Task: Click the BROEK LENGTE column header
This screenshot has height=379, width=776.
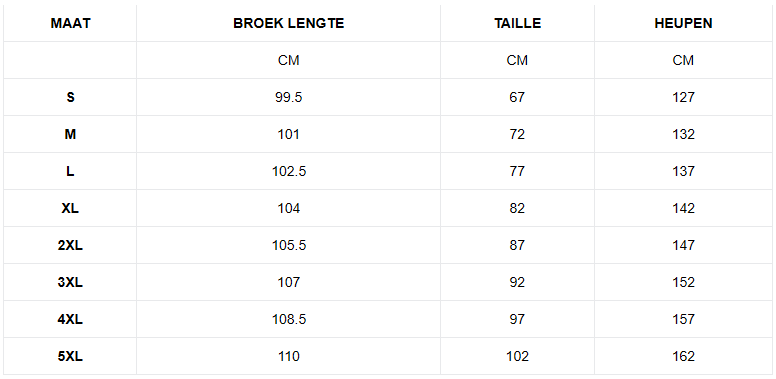Action: point(289,23)
